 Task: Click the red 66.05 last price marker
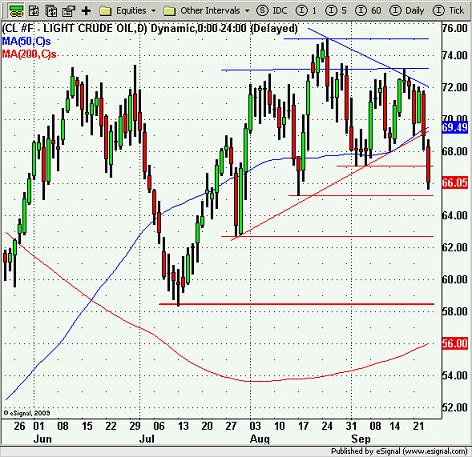tap(455, 183)
